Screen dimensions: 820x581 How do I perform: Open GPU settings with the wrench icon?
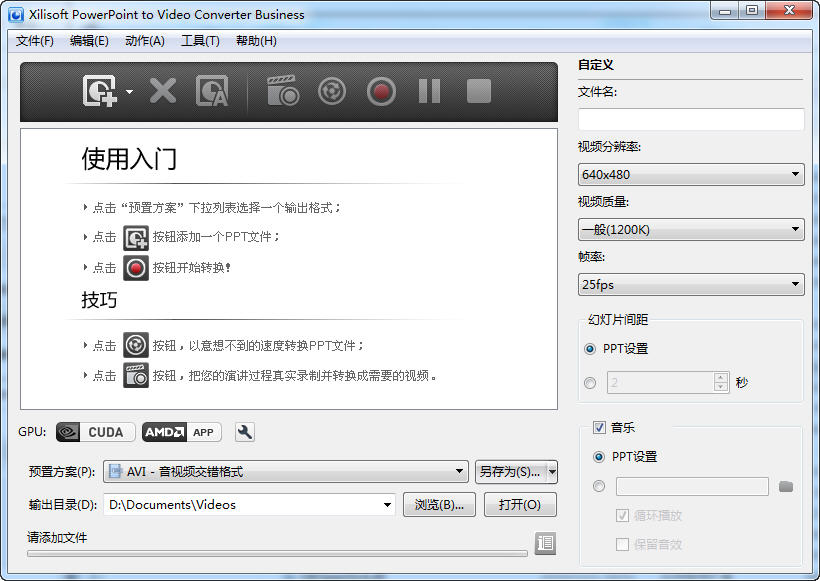click(x=243, y=432)
